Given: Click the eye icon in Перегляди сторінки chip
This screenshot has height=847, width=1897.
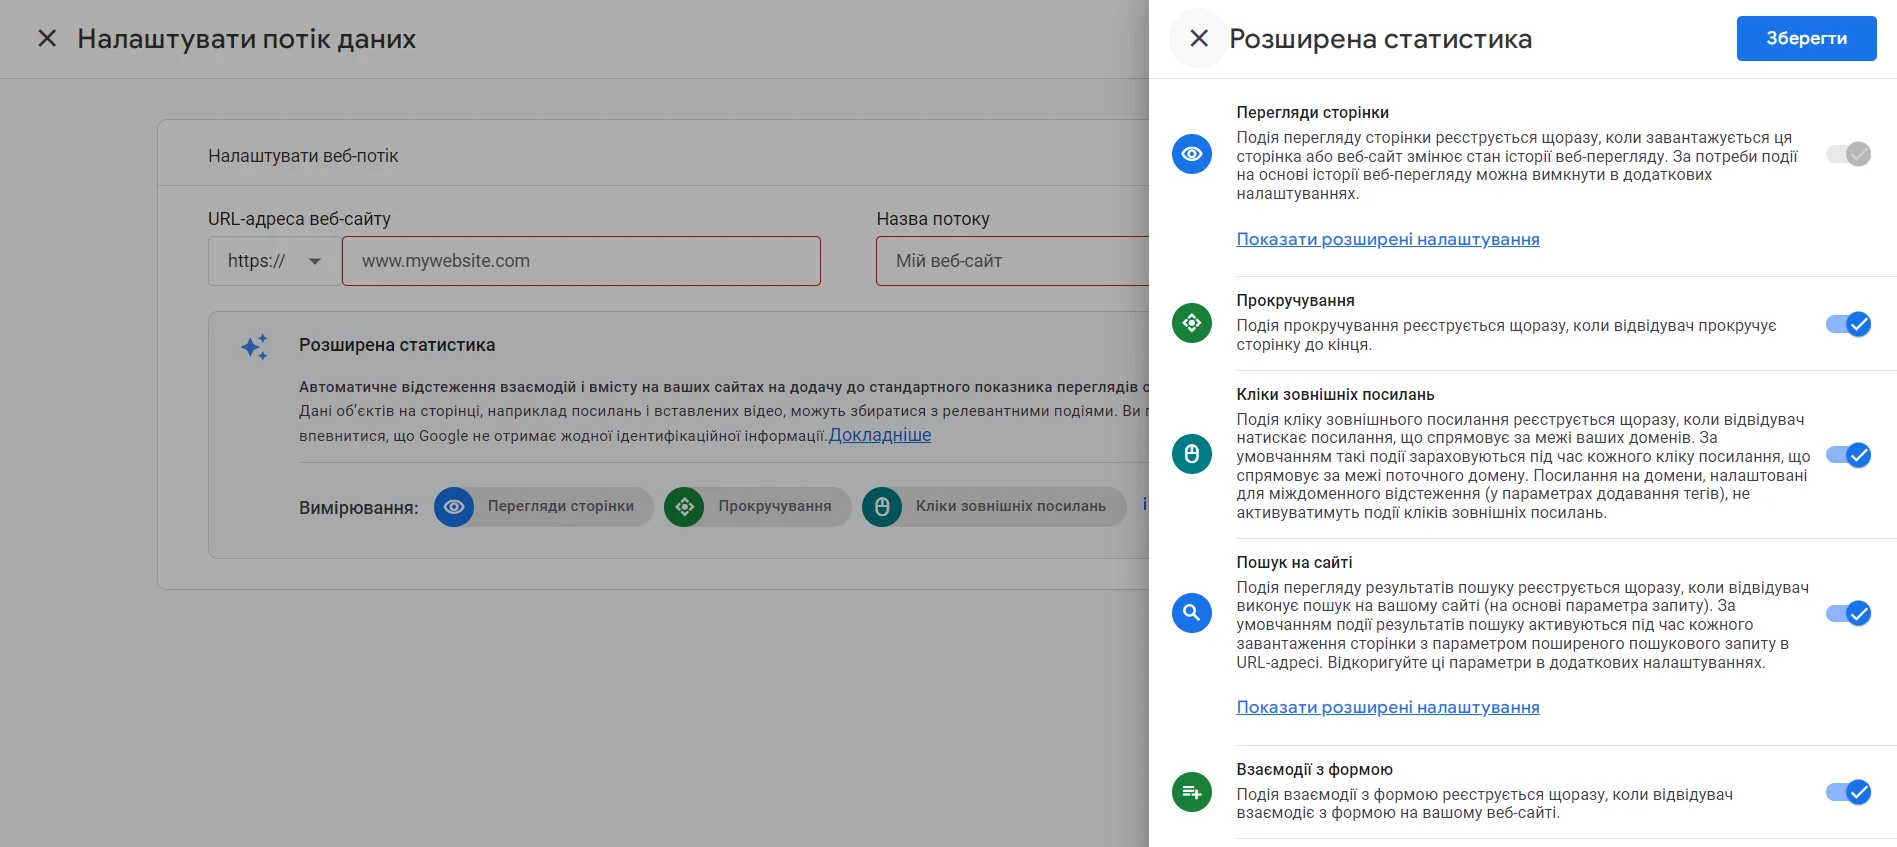Looking at the screenshot, I should click(454, 507).
